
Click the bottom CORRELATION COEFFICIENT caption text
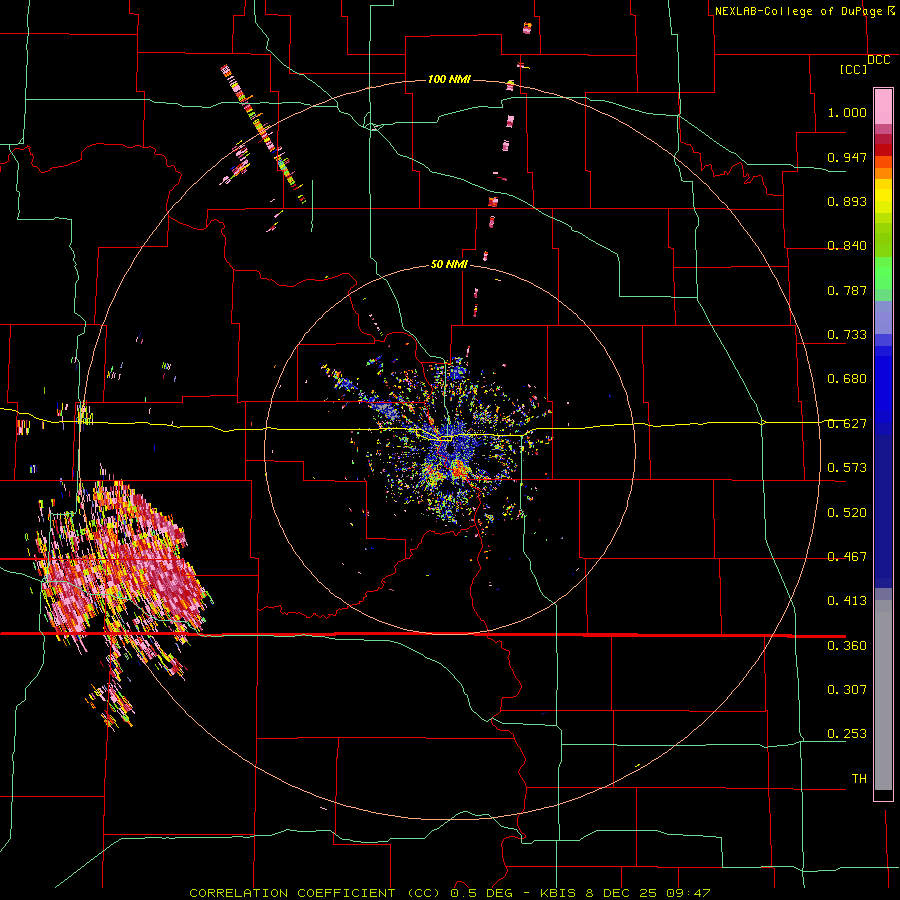[x=449, y=893]
